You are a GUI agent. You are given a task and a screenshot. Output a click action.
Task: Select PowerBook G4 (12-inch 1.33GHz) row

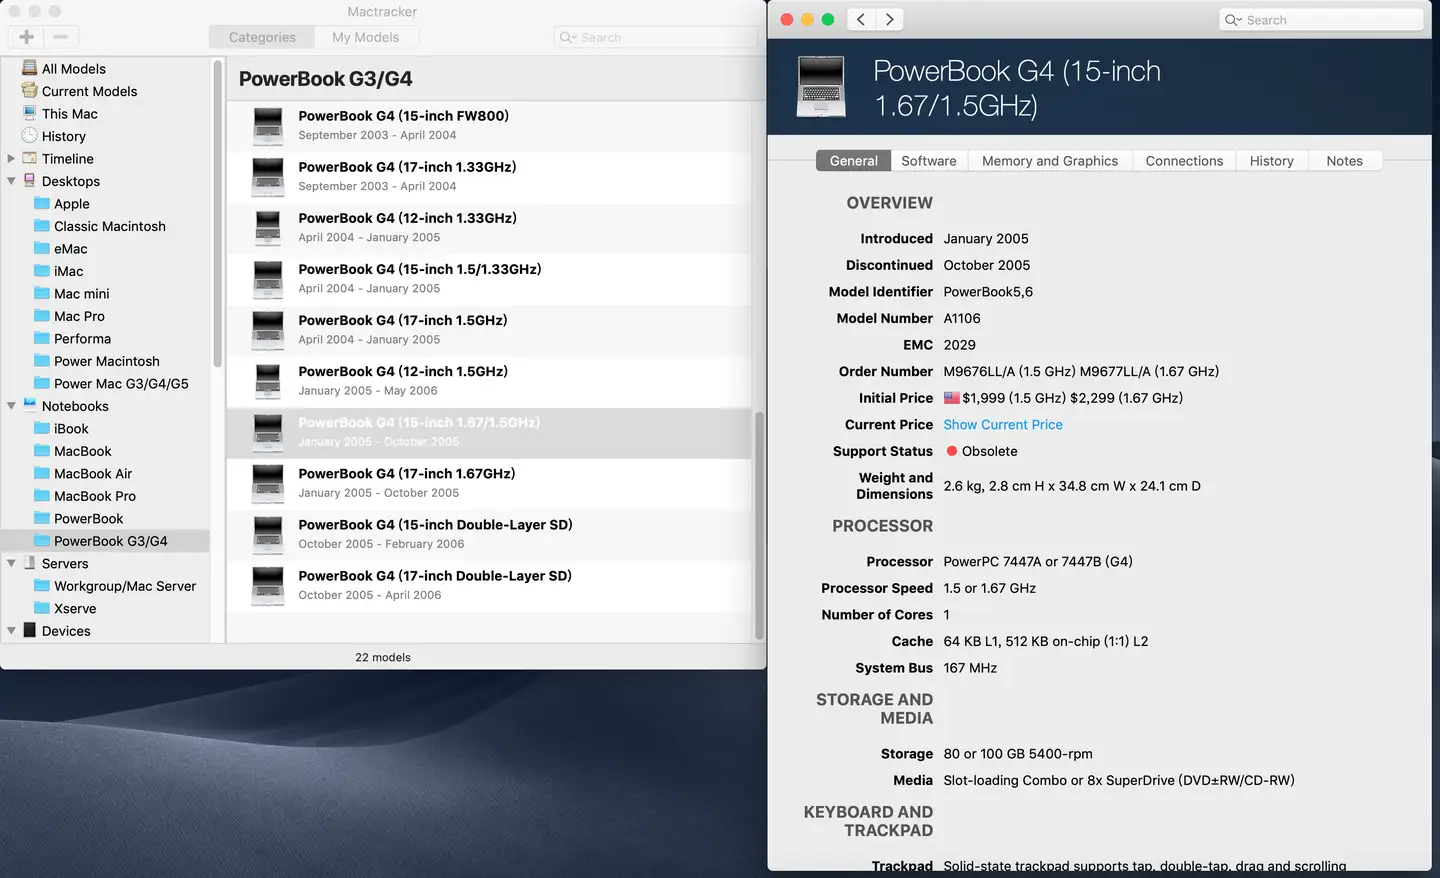[x=489, y=228]
